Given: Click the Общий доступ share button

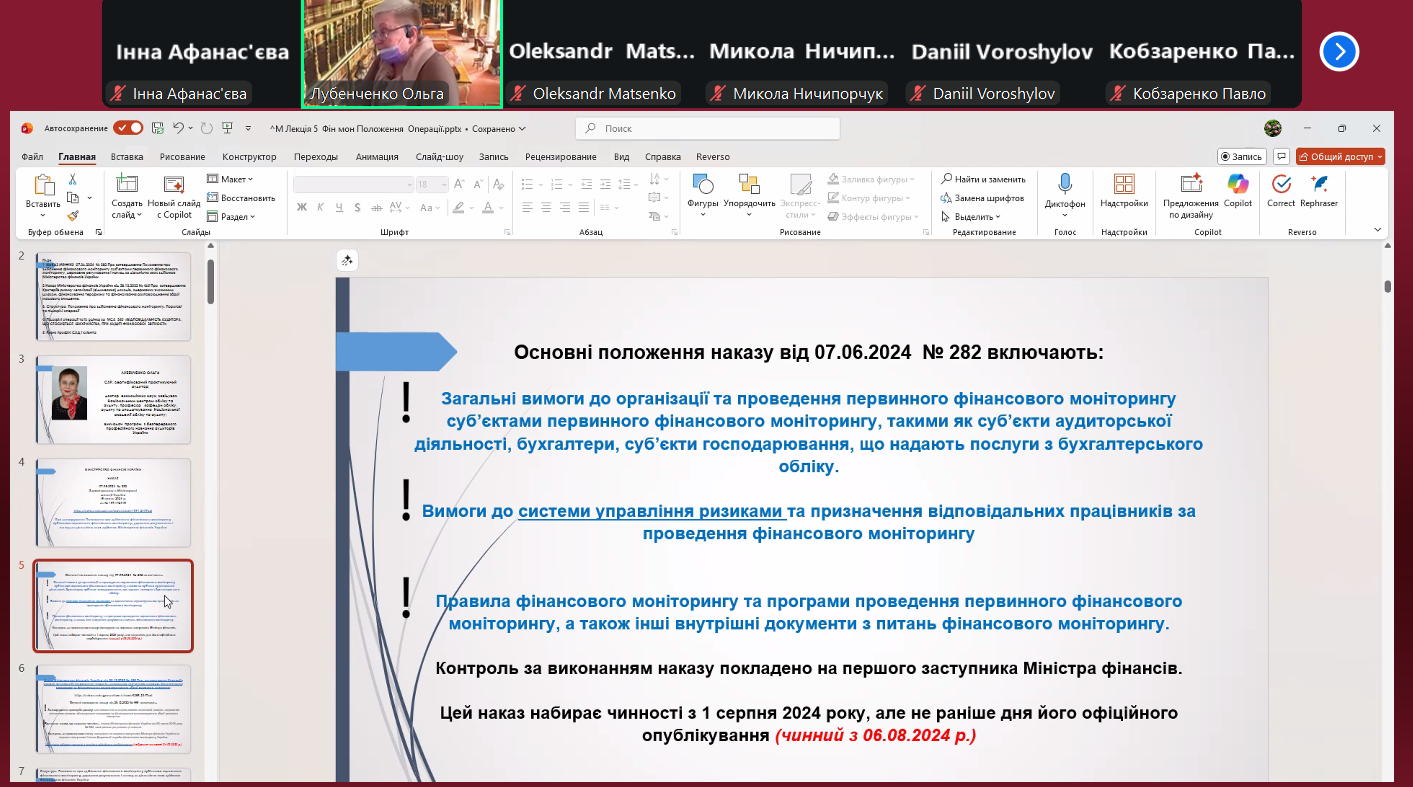Looking at the screenshot, I should click(1340, 157).
